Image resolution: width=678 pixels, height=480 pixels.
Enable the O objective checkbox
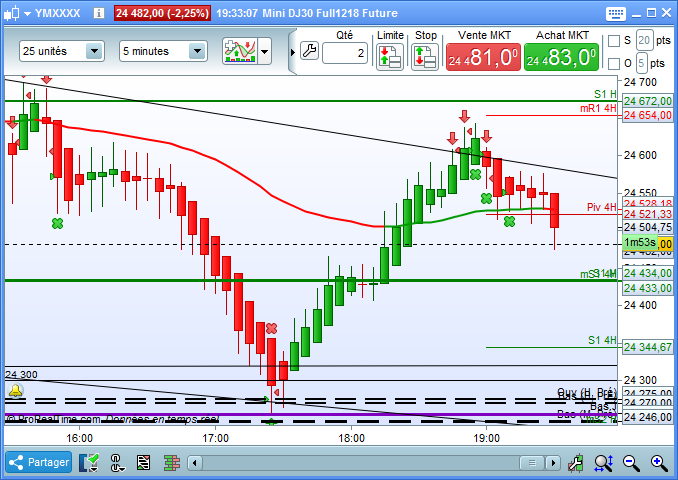[x=614, y=64]
